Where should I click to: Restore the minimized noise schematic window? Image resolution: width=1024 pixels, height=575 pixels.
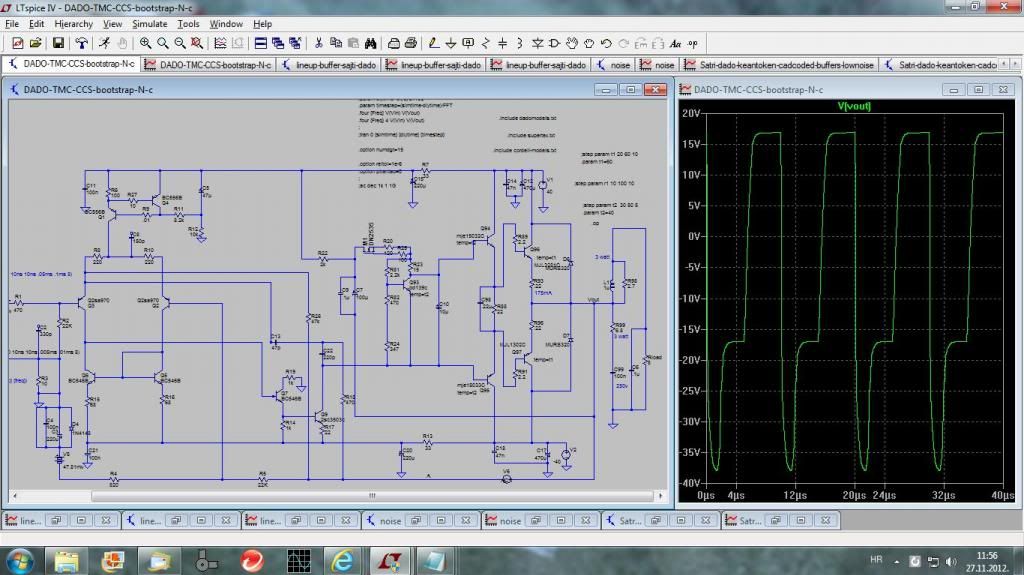tap(415, 521)
